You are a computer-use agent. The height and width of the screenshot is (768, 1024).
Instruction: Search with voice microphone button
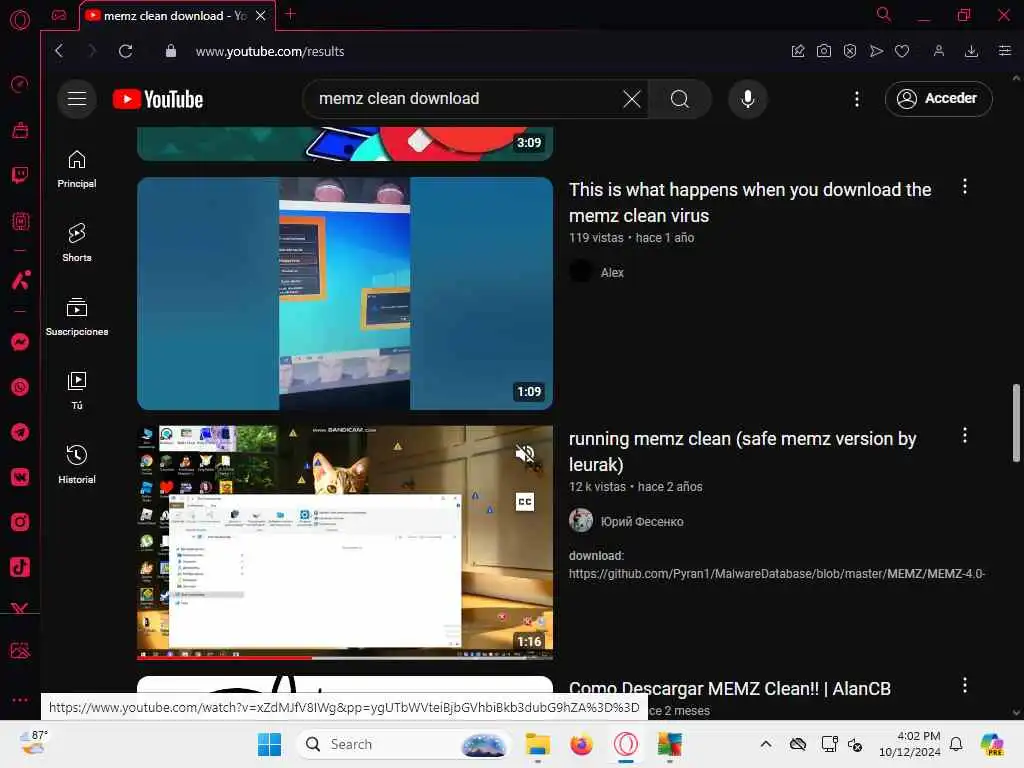tap(748, 99)
